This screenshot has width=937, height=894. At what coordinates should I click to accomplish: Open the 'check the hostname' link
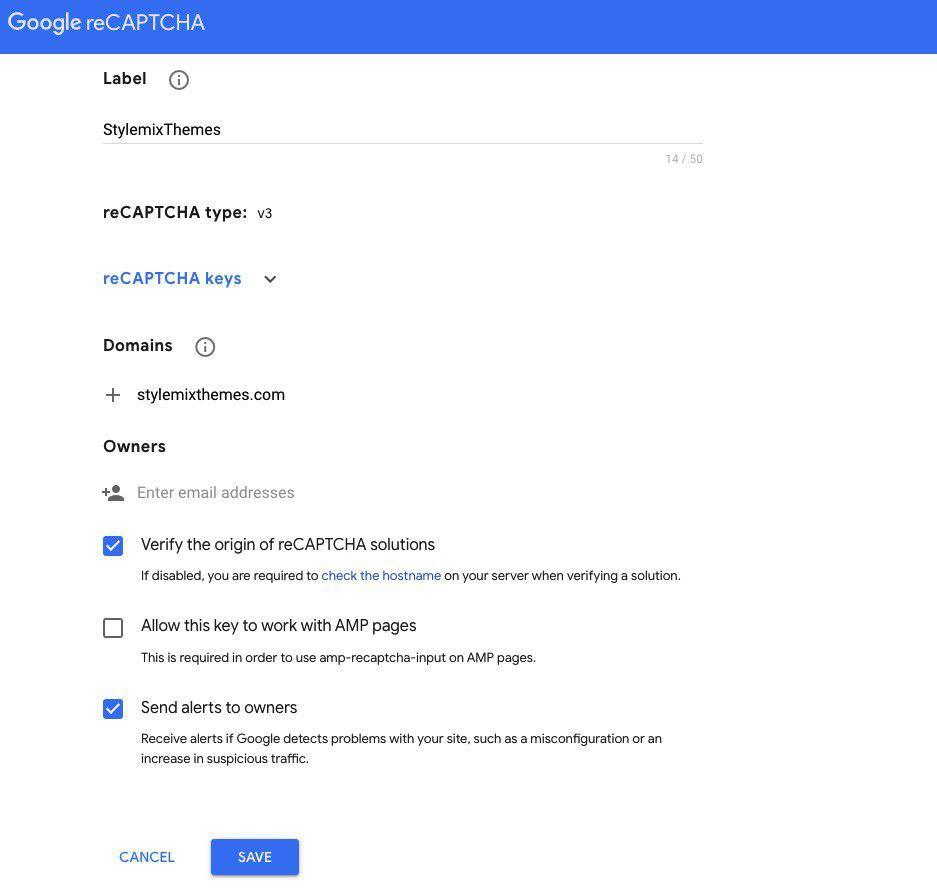point(381,576)
